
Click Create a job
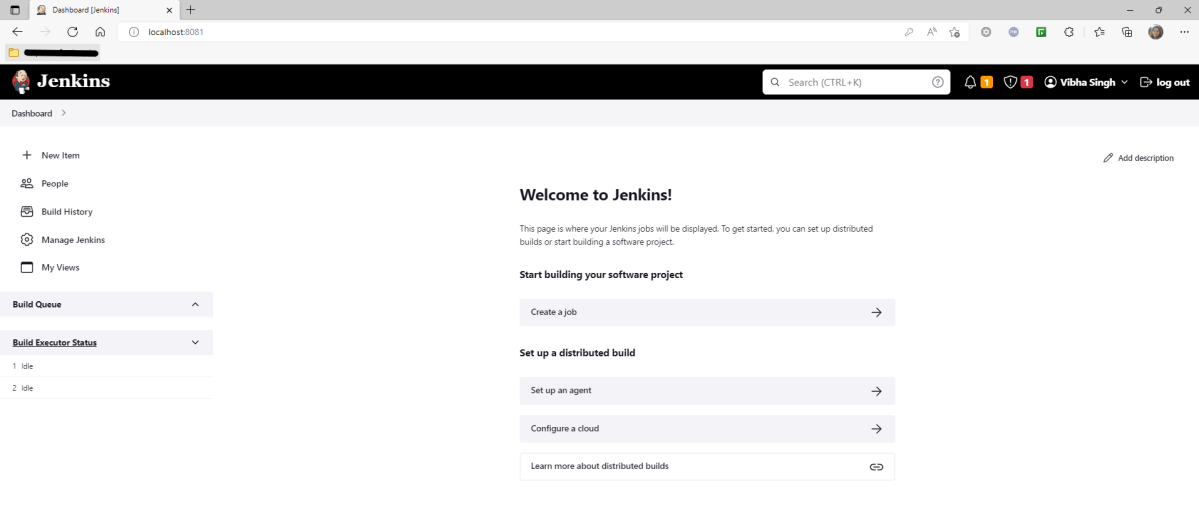[706, 312]
